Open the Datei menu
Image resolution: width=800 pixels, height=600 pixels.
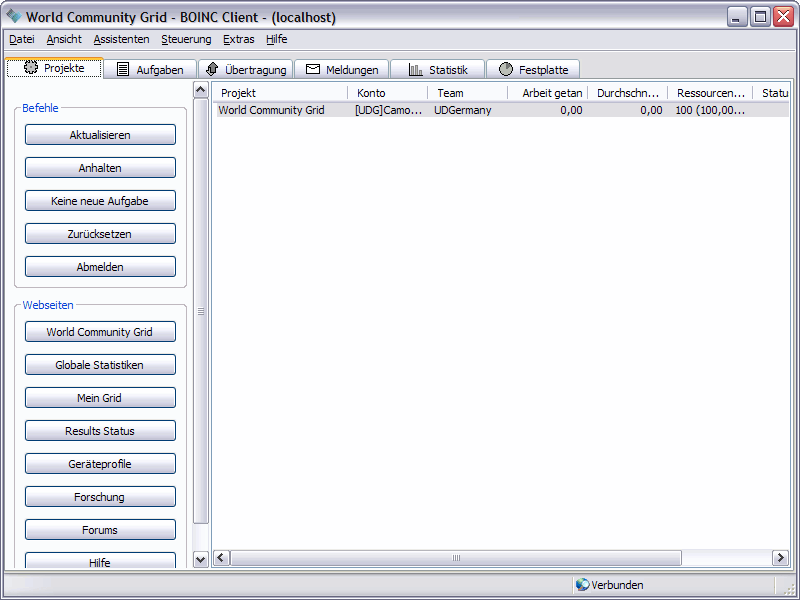click(22, 39)
